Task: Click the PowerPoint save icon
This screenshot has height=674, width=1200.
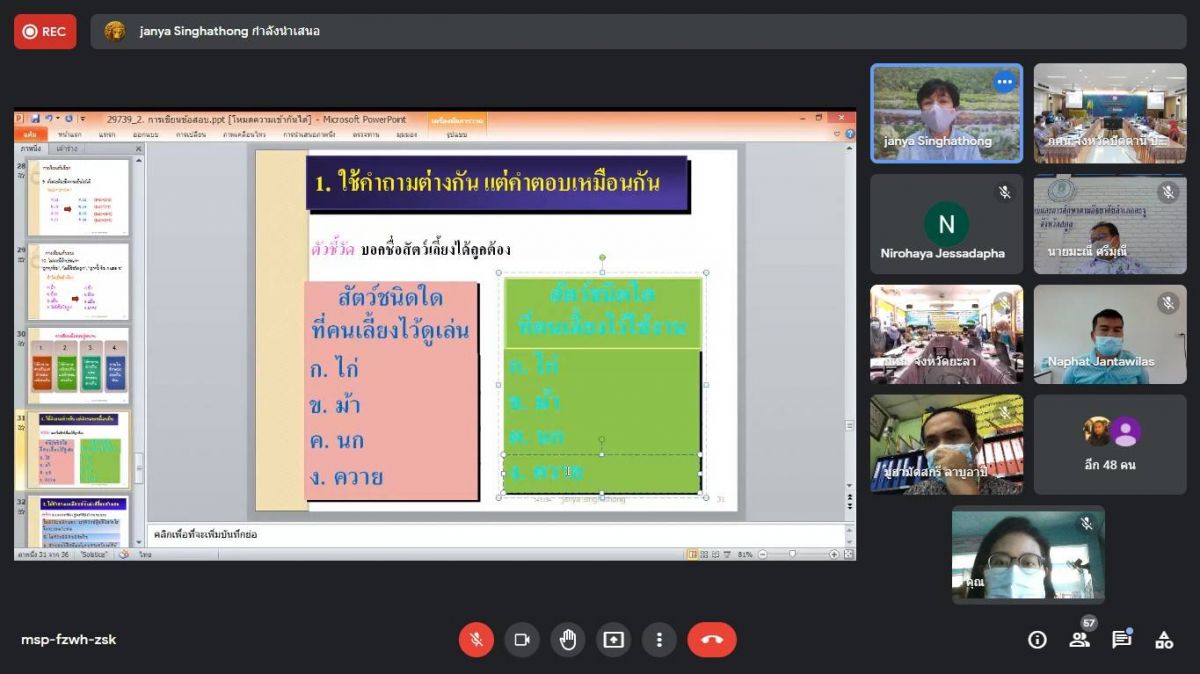Action: pyautogui.click(x=35, y=119)
